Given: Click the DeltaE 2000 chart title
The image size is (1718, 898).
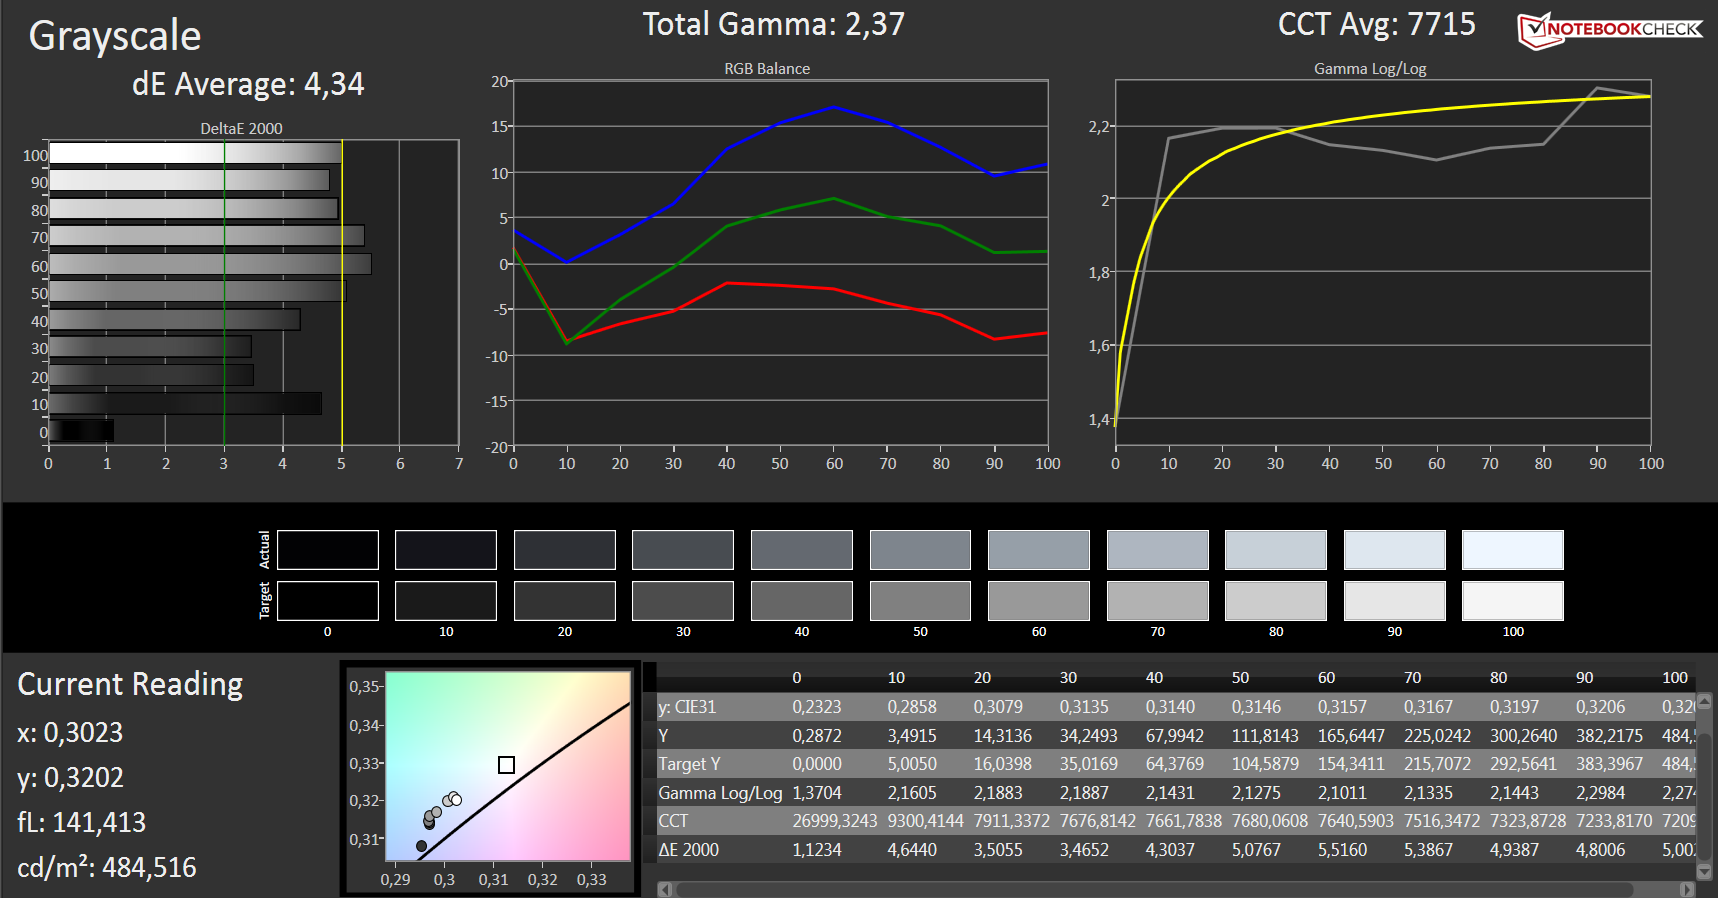Looking at the screenshot, I should (x=241, y=129).
